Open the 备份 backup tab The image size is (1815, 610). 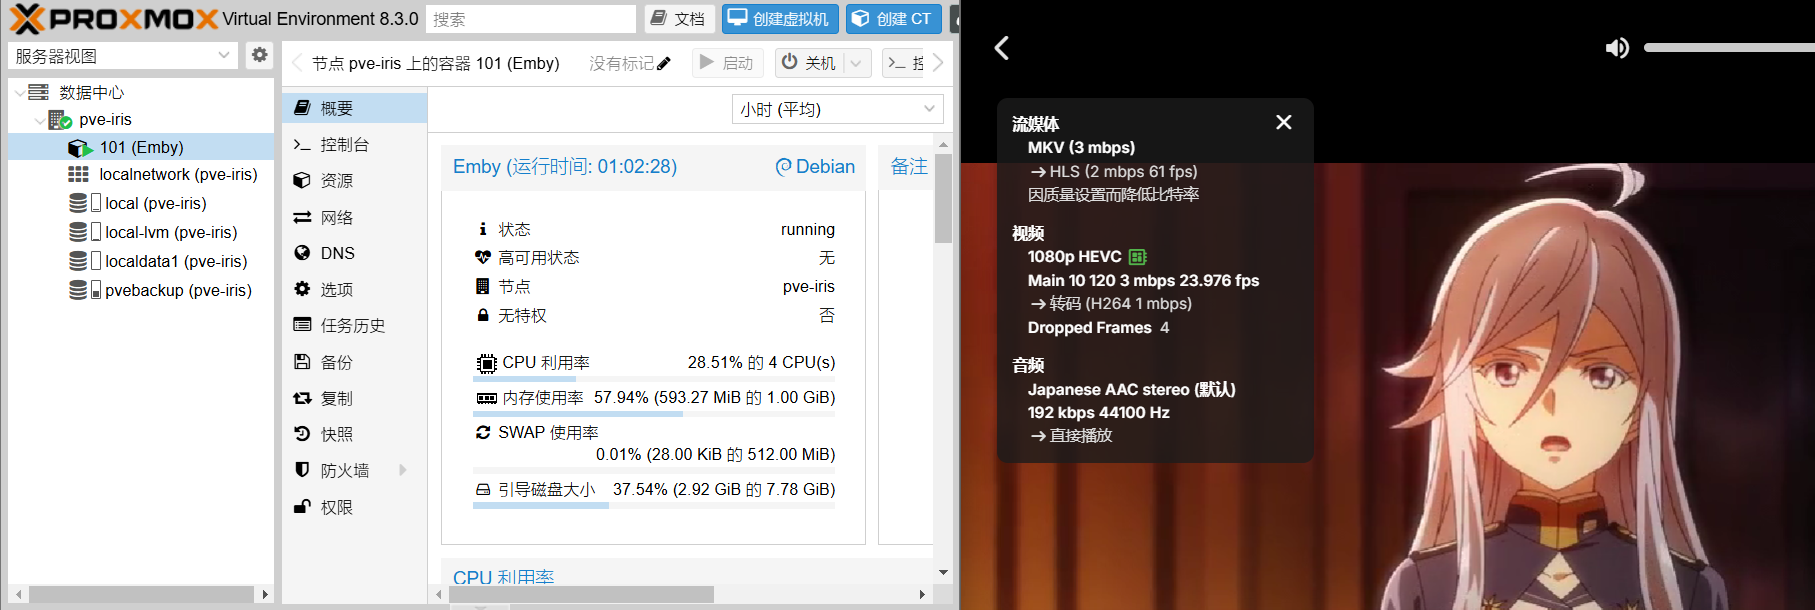355,362
